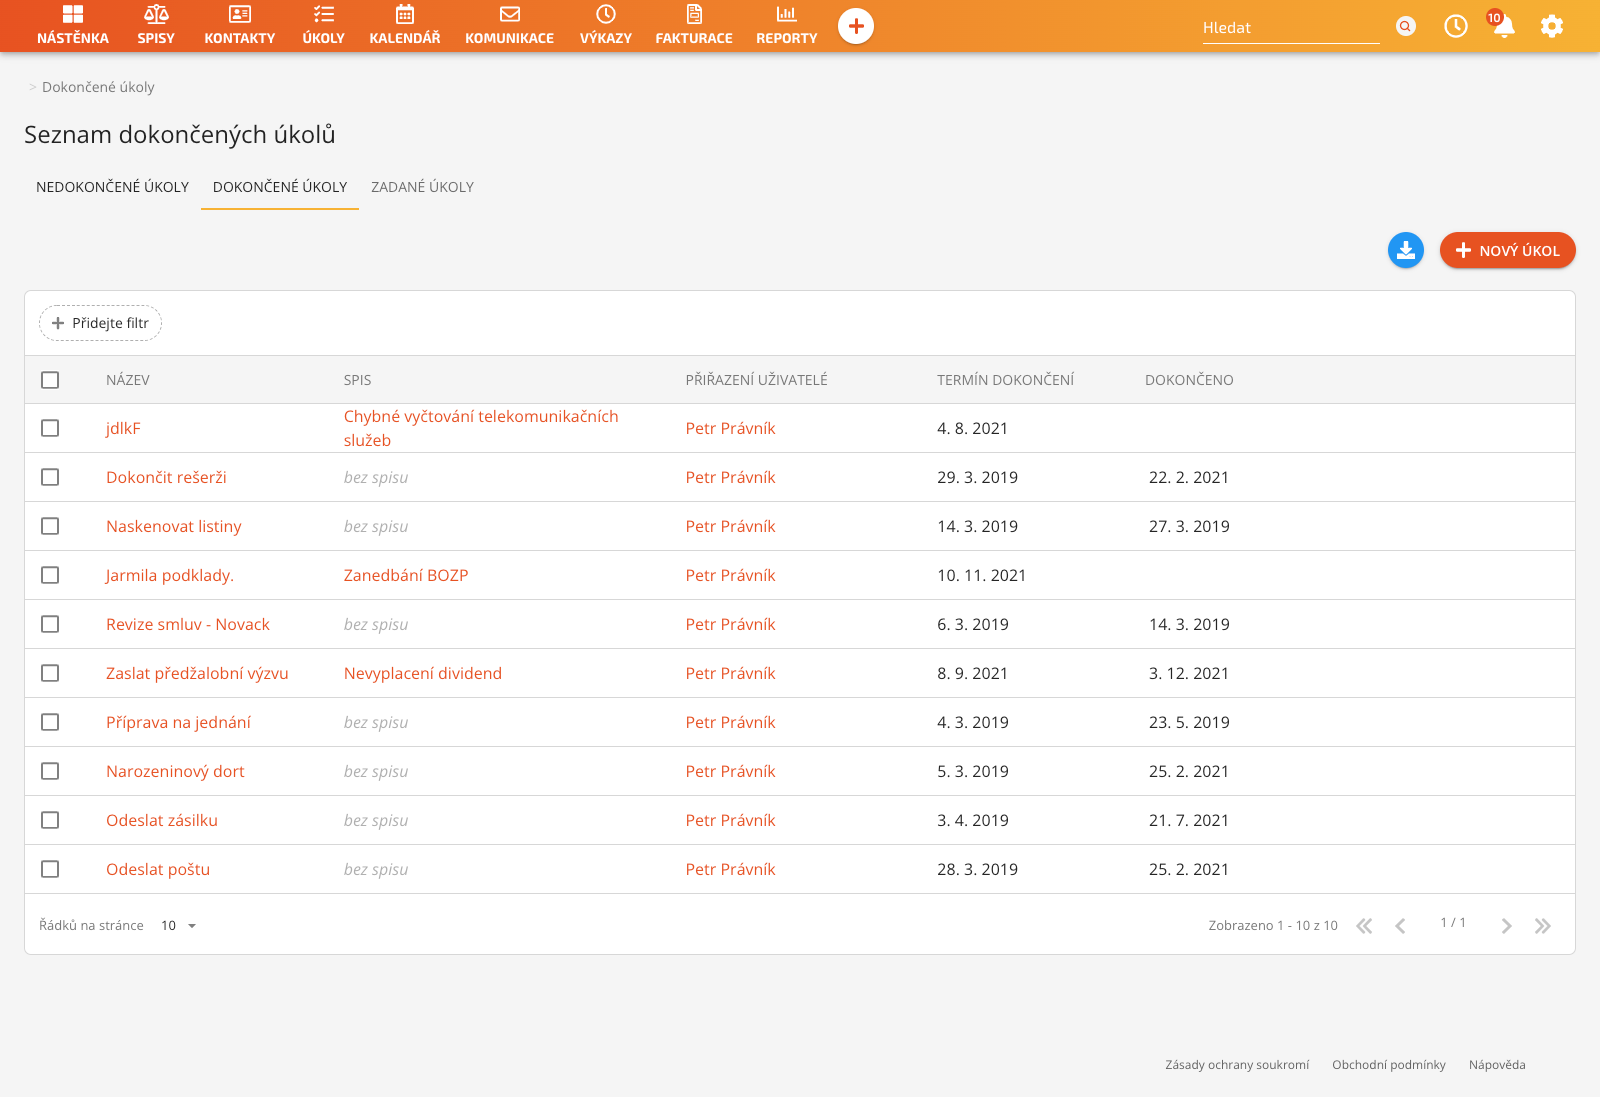1600x1098 pixels.
Task: Open task link Odeslat zásilku
Action: (162, 820)
